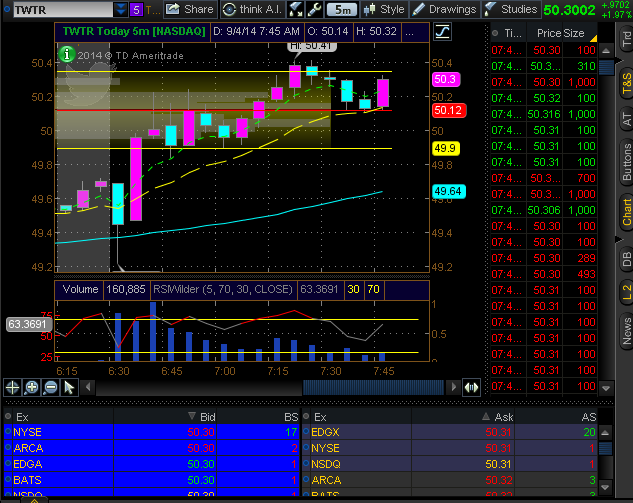Viewport: 633px width, 503px height.
Task: Click the 63.3691 RSI value bubble
Action: click(x=27, y=324)
